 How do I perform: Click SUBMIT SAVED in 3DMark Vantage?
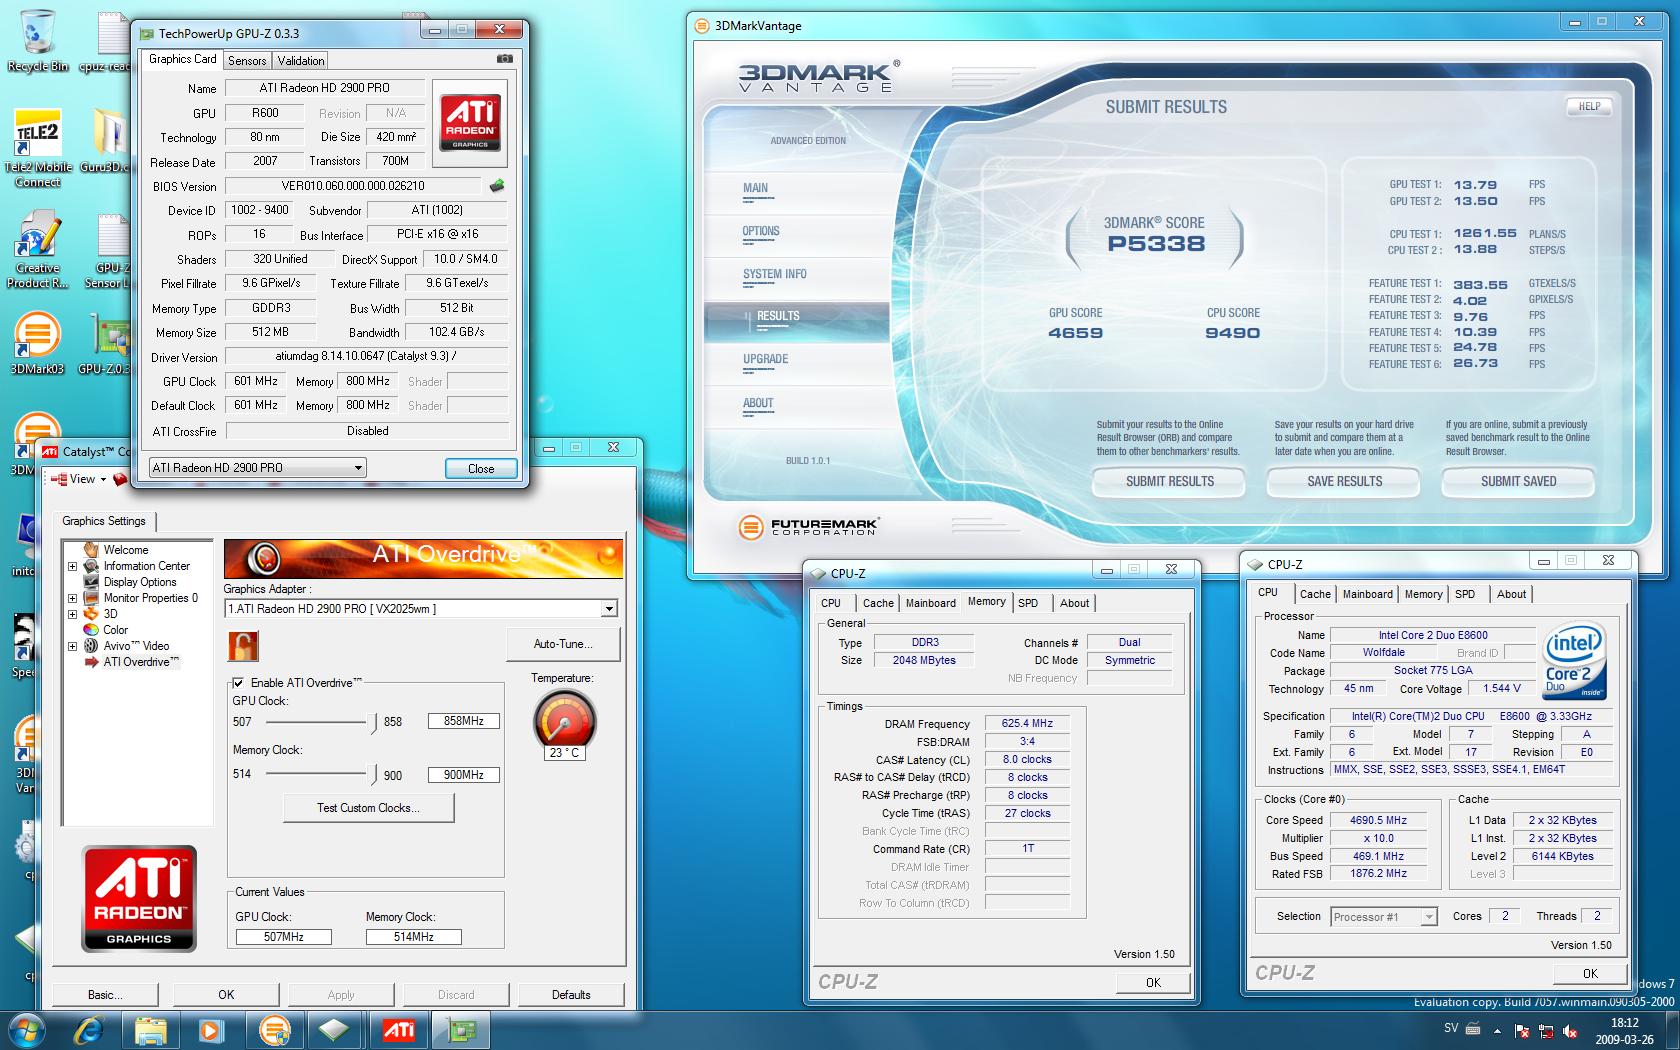1518,482
